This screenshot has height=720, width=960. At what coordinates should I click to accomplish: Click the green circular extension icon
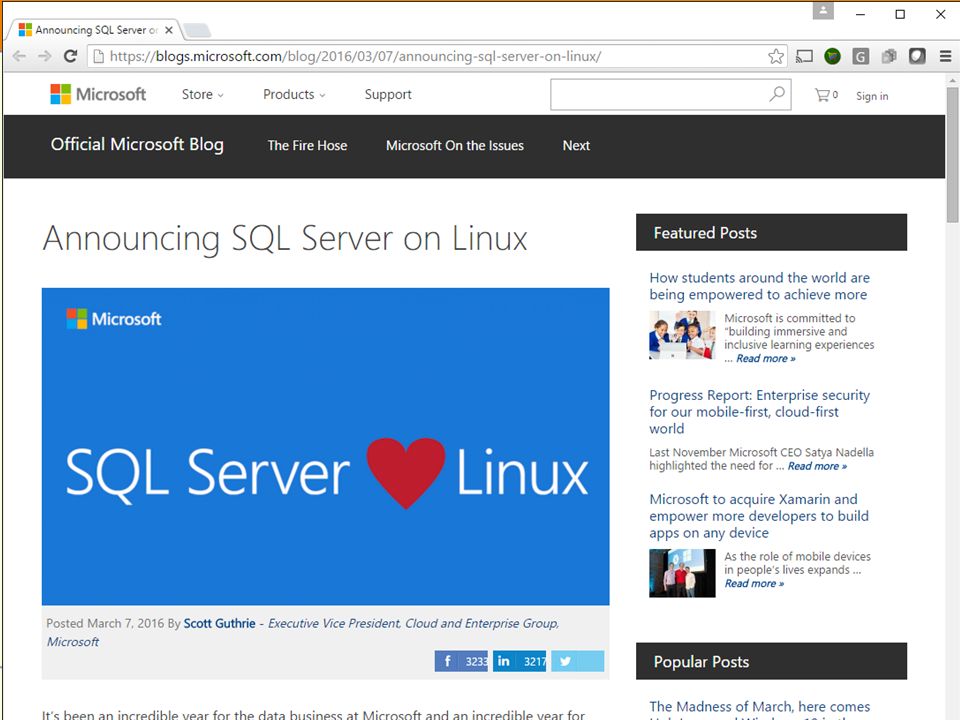coord(832,56)
